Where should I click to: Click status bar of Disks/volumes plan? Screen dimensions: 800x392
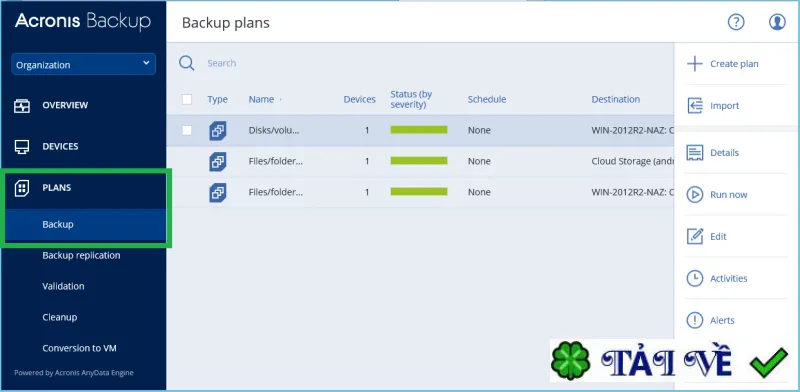419,130
